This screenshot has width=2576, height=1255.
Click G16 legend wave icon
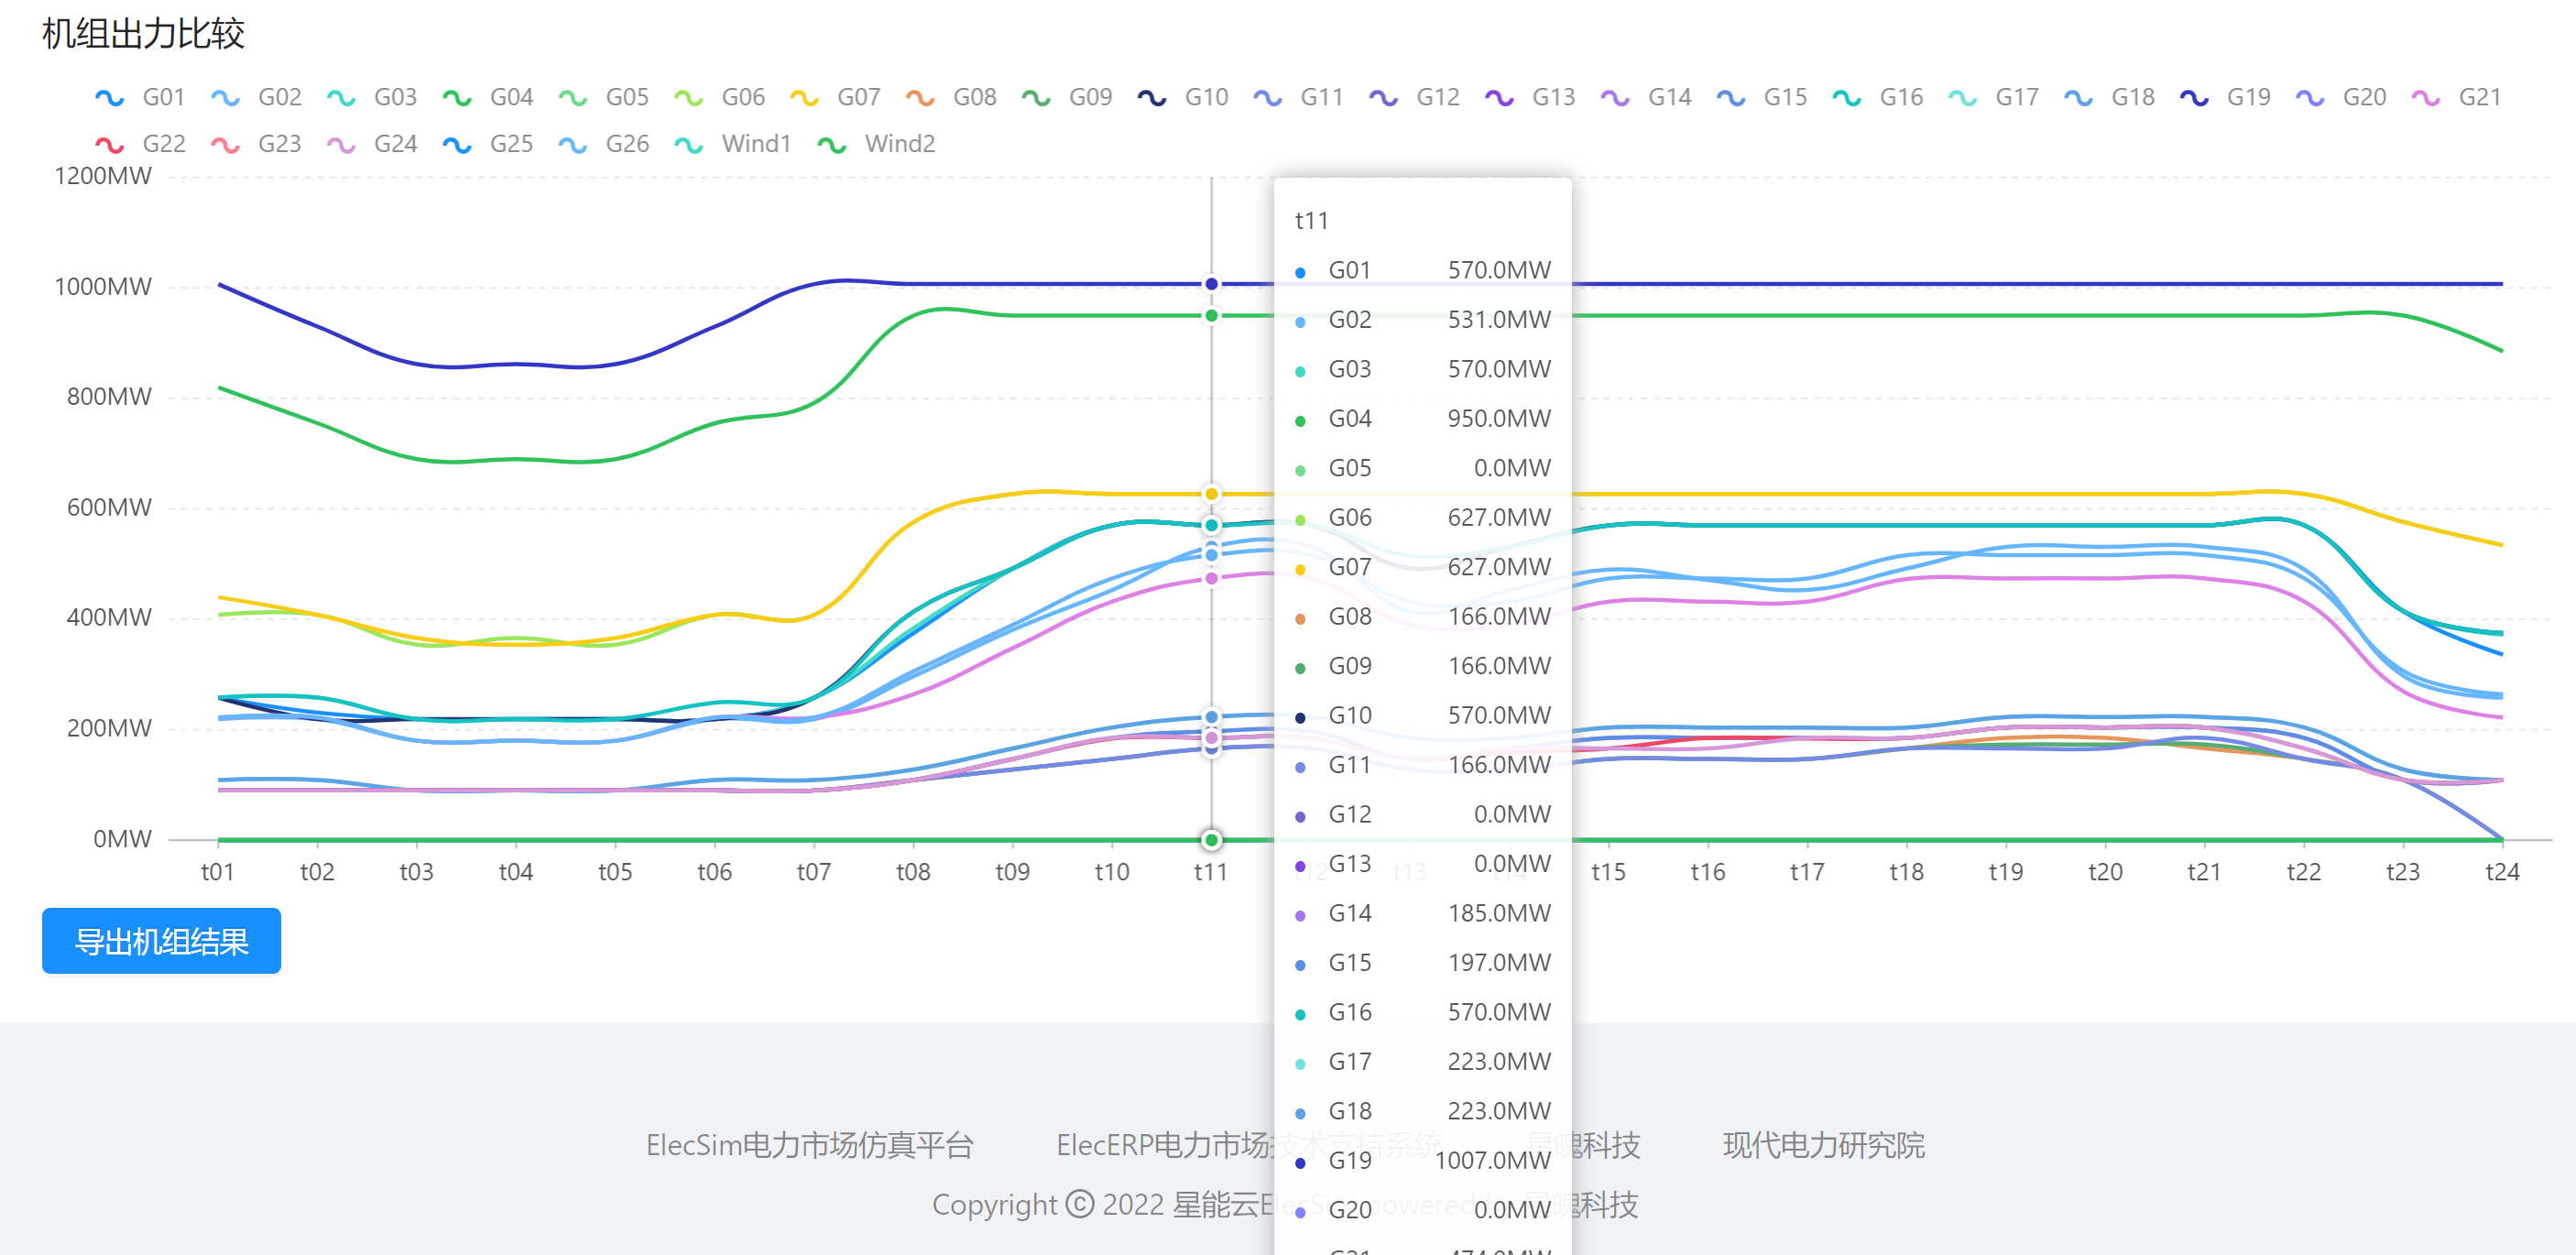point(1847,97)
